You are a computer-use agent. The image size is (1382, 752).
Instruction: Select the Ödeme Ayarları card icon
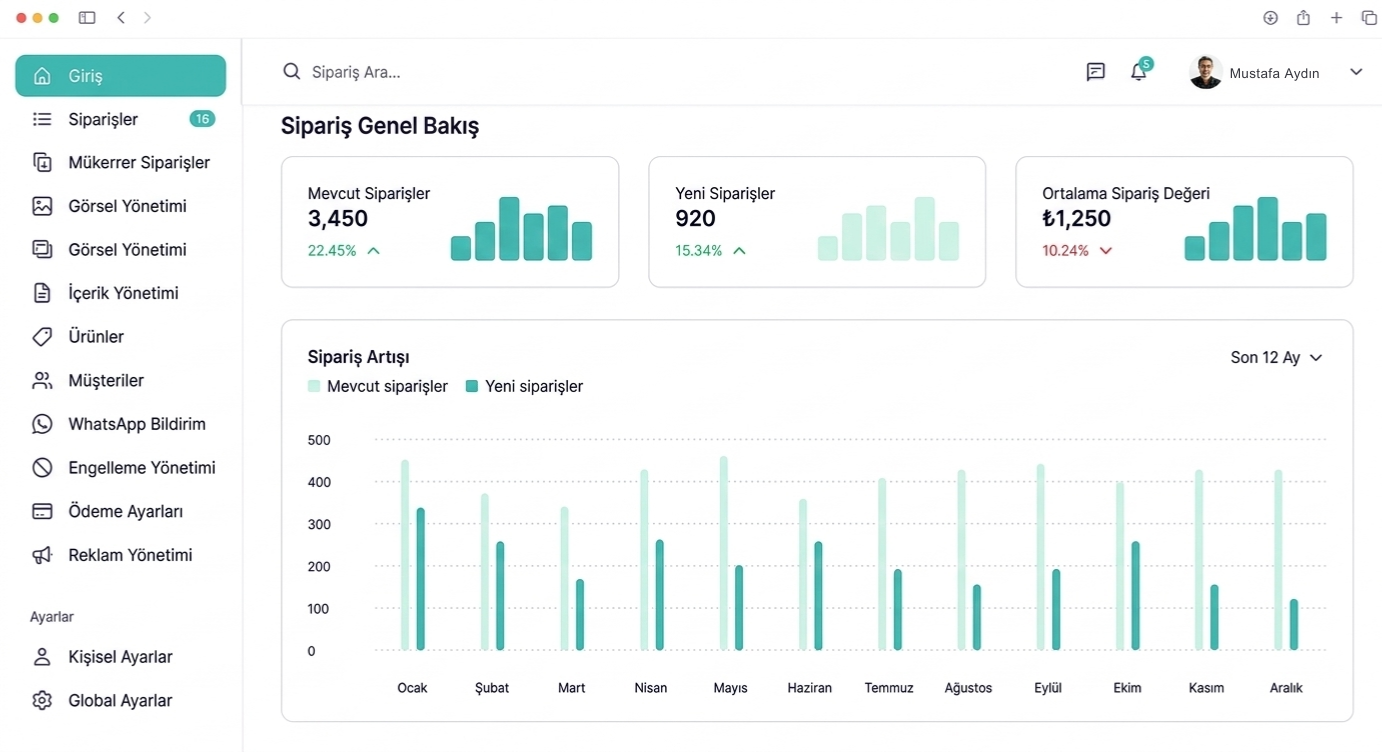[x=42, y=511]
